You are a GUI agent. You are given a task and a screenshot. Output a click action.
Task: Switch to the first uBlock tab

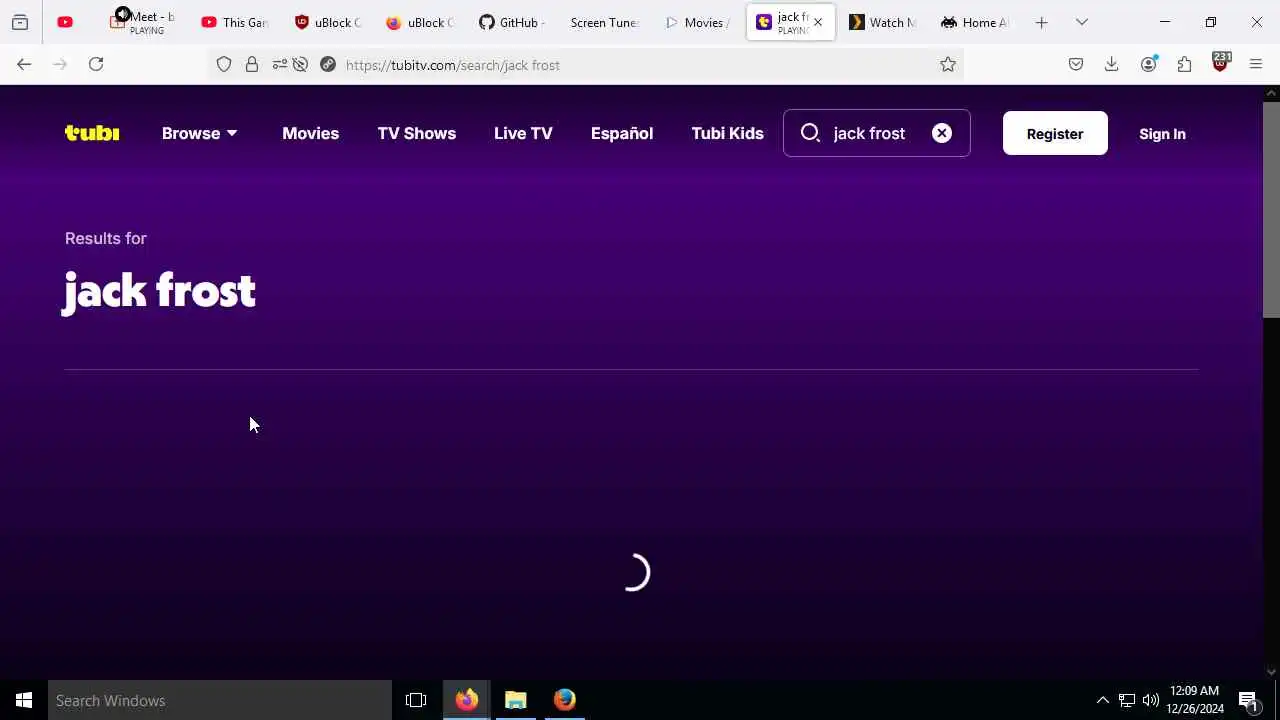click(328, 22)
